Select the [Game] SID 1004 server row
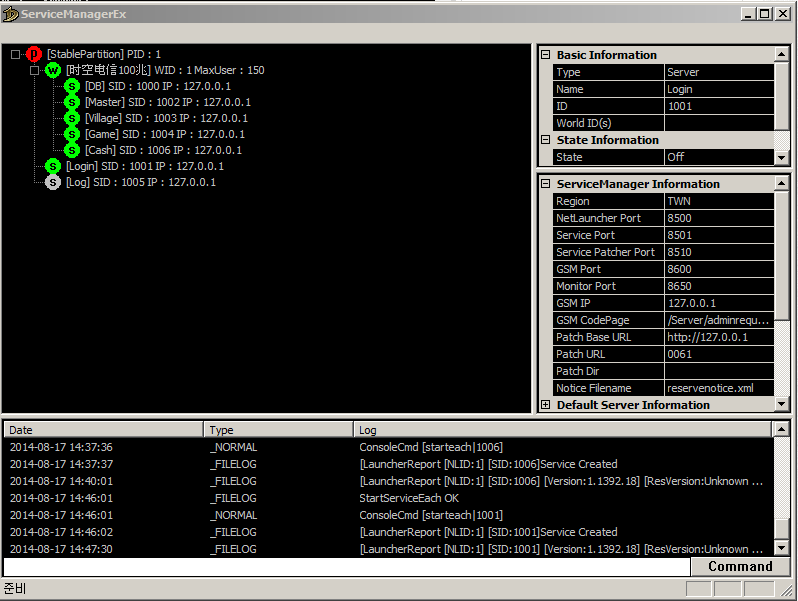Screen dimensions: 798x601 point(165,134)
